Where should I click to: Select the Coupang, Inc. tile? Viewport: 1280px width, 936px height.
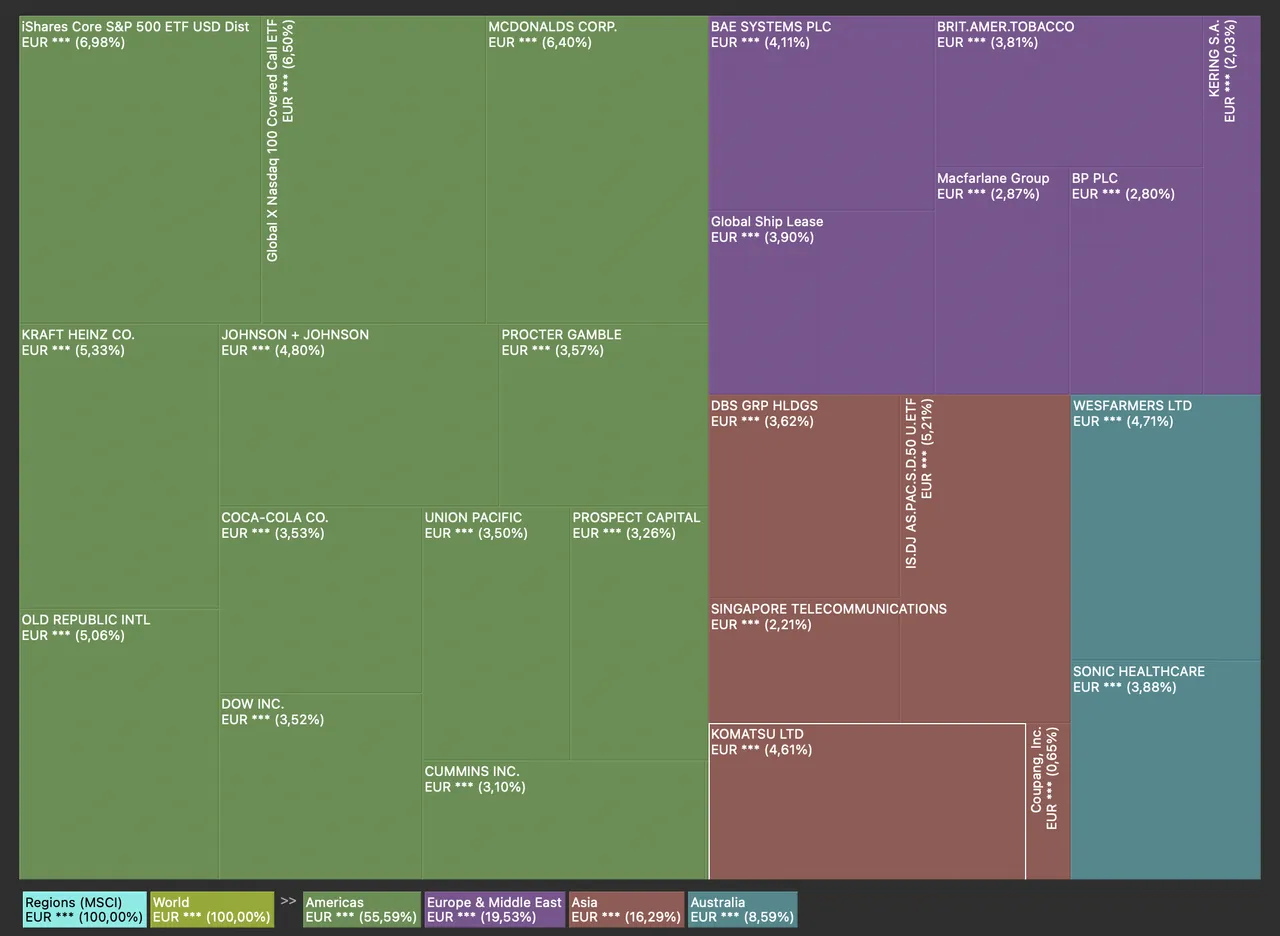point(1048,801)
